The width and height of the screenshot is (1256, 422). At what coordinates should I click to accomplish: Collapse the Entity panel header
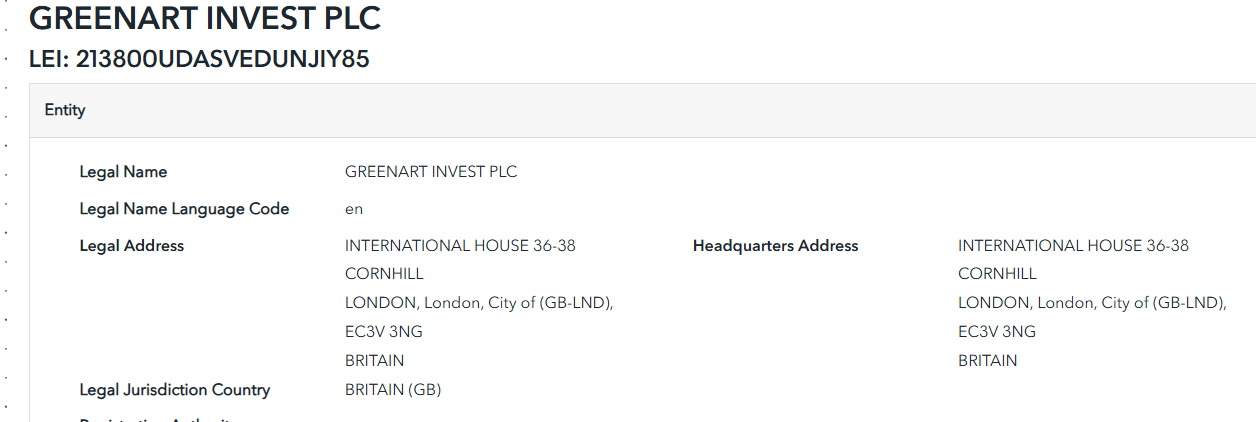[x=65, y=110]
